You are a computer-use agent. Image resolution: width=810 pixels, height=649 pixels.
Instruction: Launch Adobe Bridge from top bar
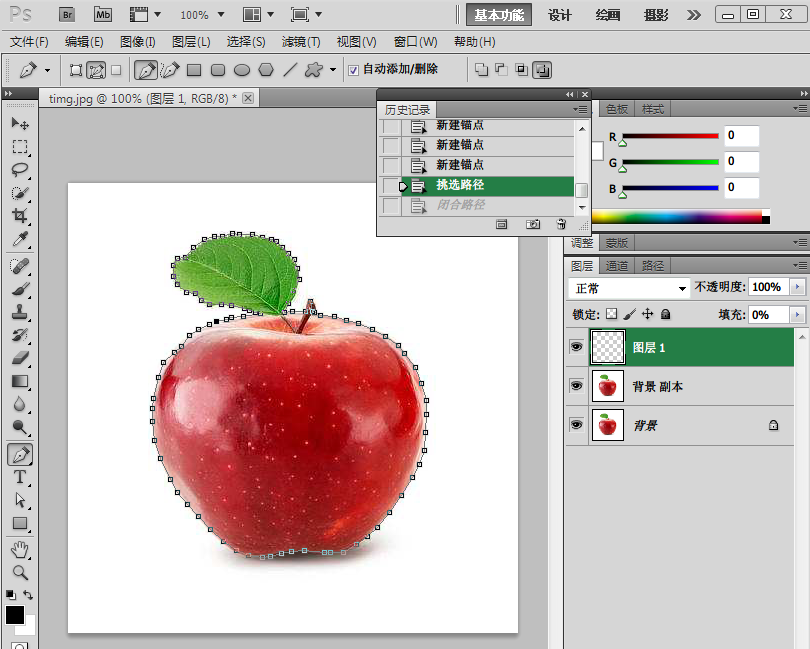tap(67, 15)
